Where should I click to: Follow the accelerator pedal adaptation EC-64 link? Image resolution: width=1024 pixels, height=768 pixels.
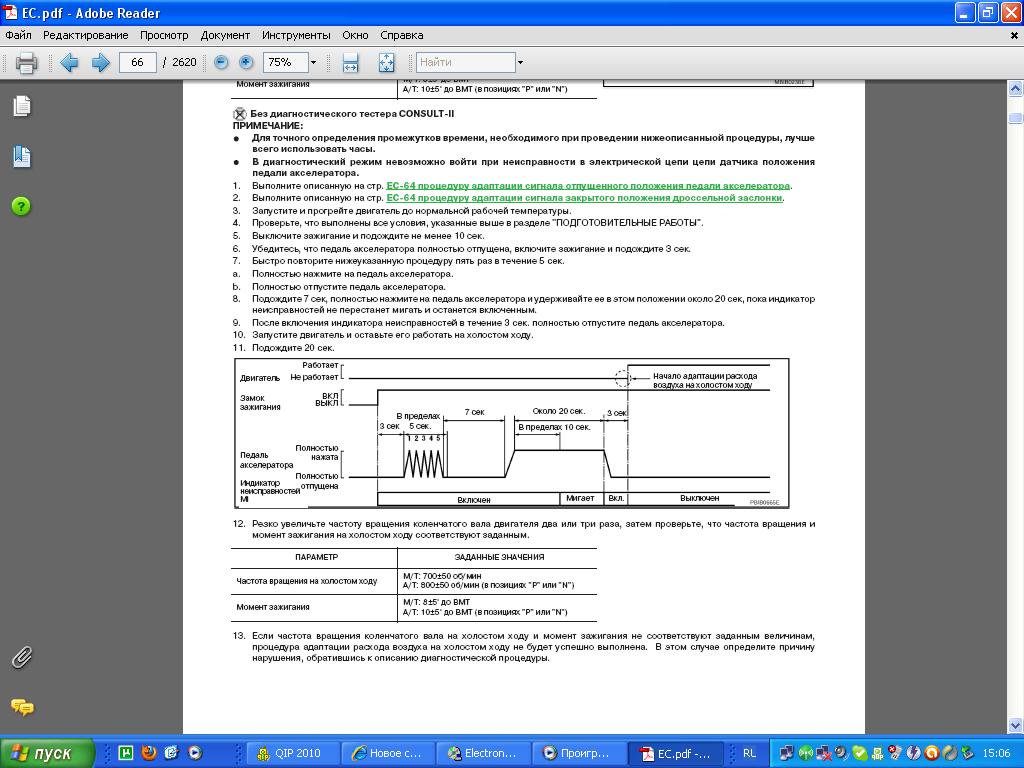(588, 186)
